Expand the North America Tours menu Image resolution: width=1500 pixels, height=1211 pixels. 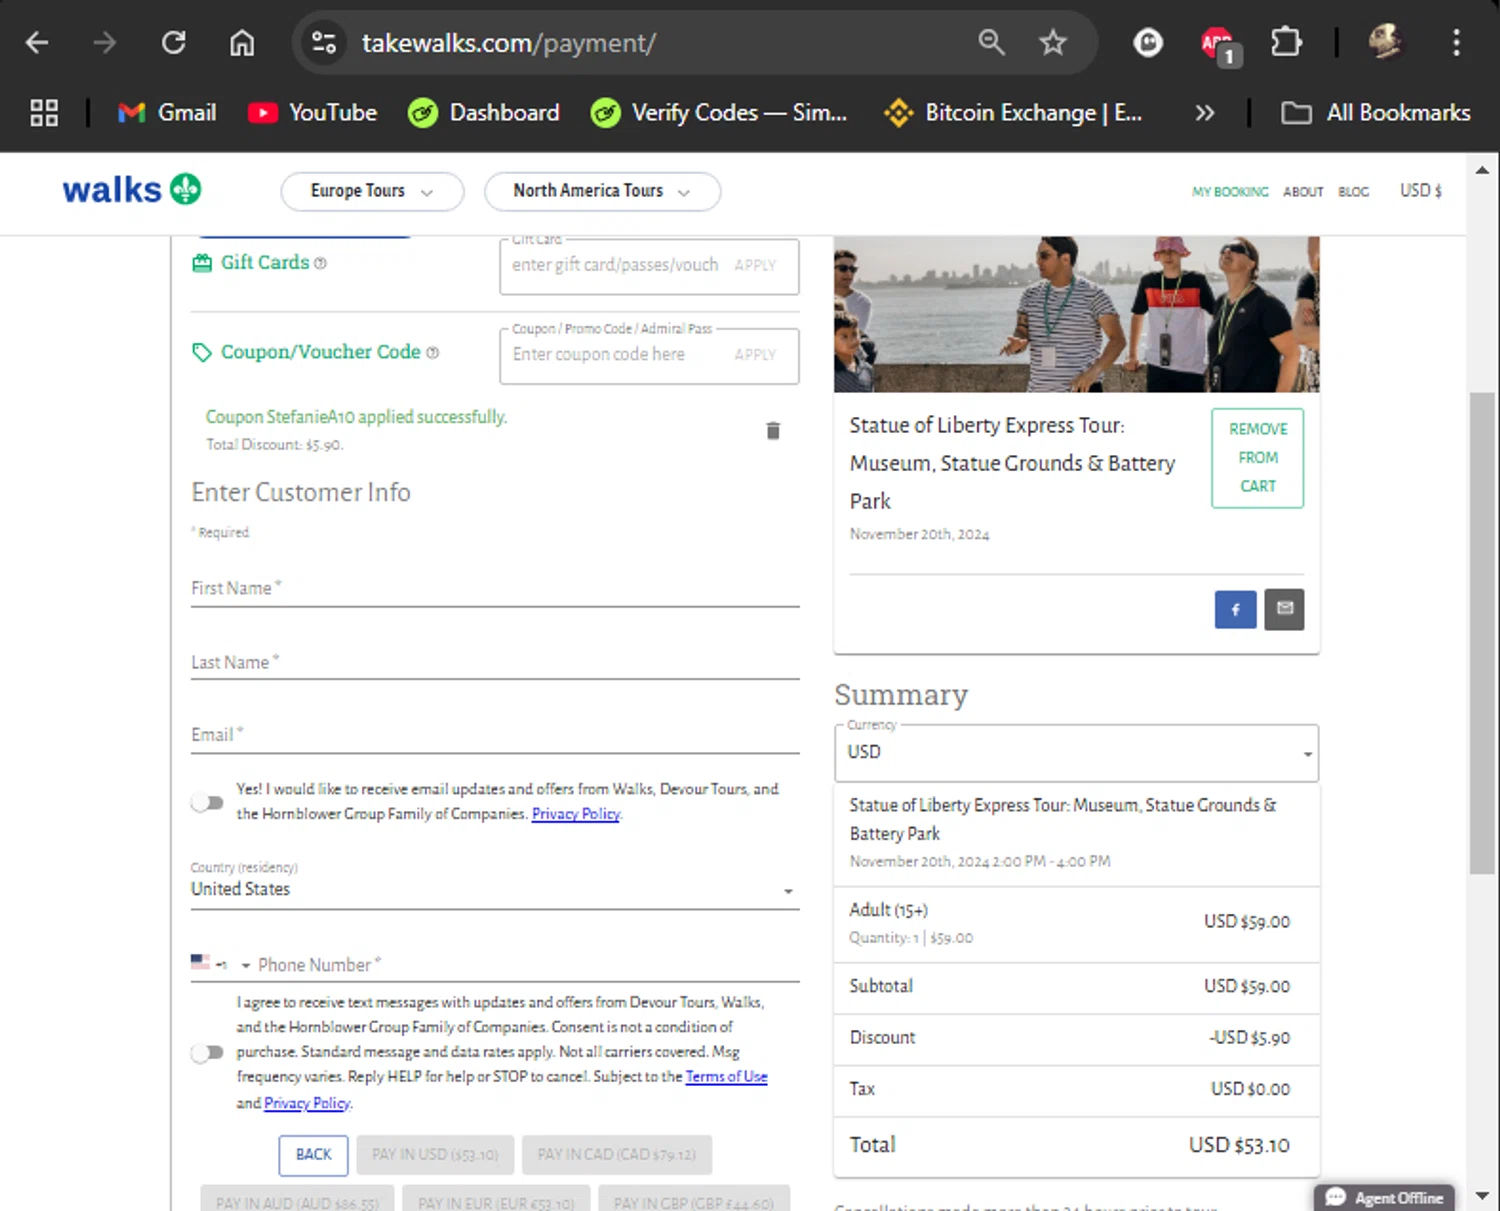point(602,191)
